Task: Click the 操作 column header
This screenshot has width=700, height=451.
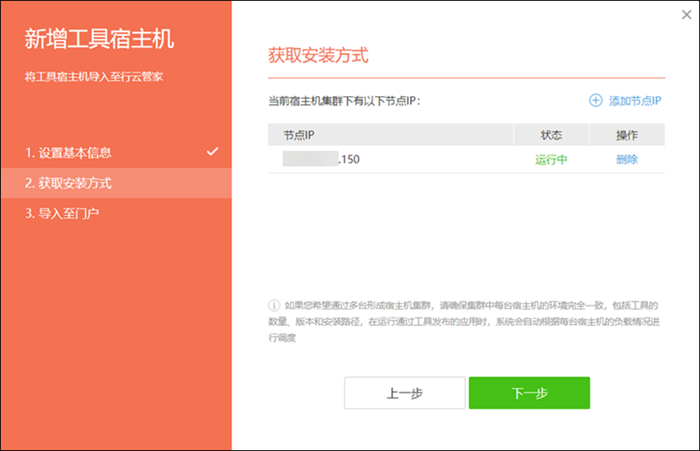Action: tap(627, 135)
